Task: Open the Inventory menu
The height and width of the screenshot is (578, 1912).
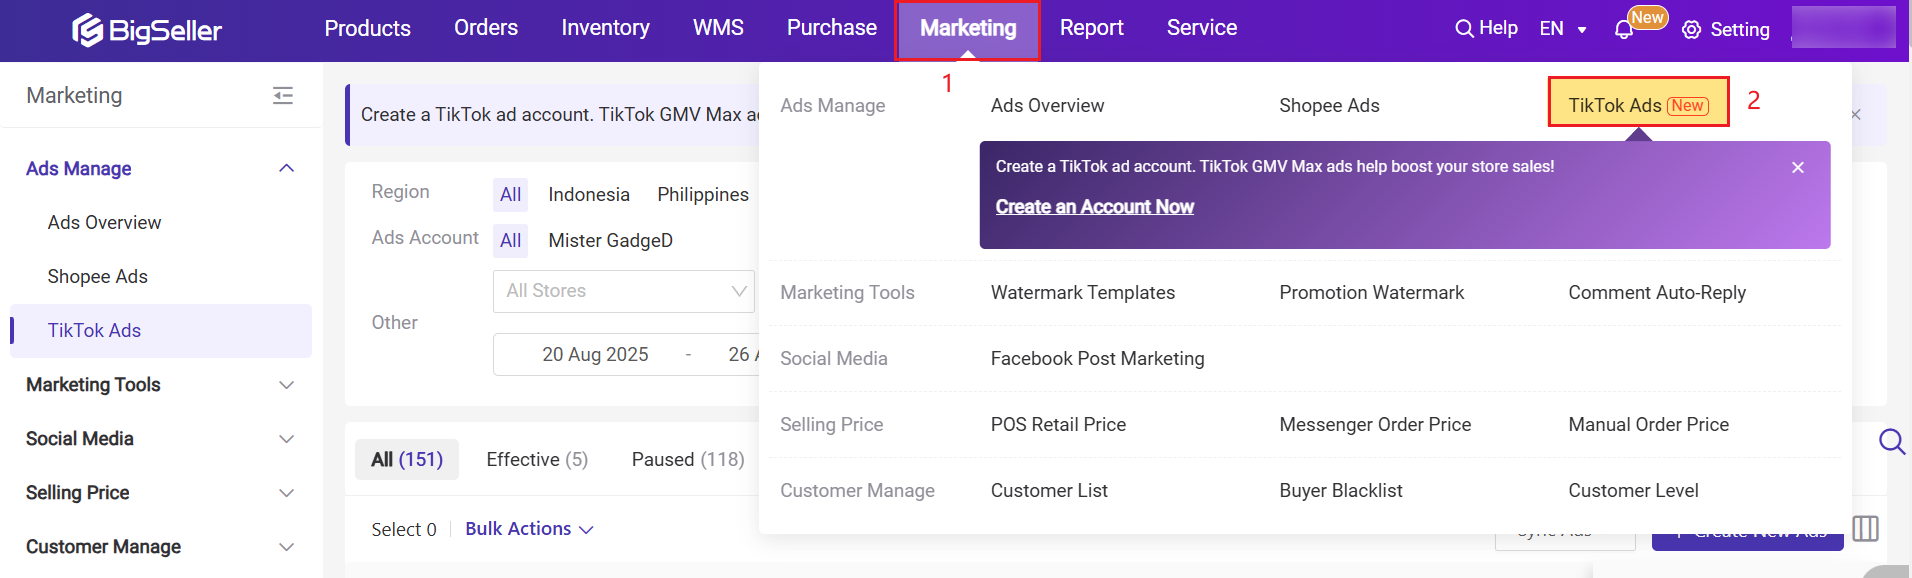Action: 605,28
